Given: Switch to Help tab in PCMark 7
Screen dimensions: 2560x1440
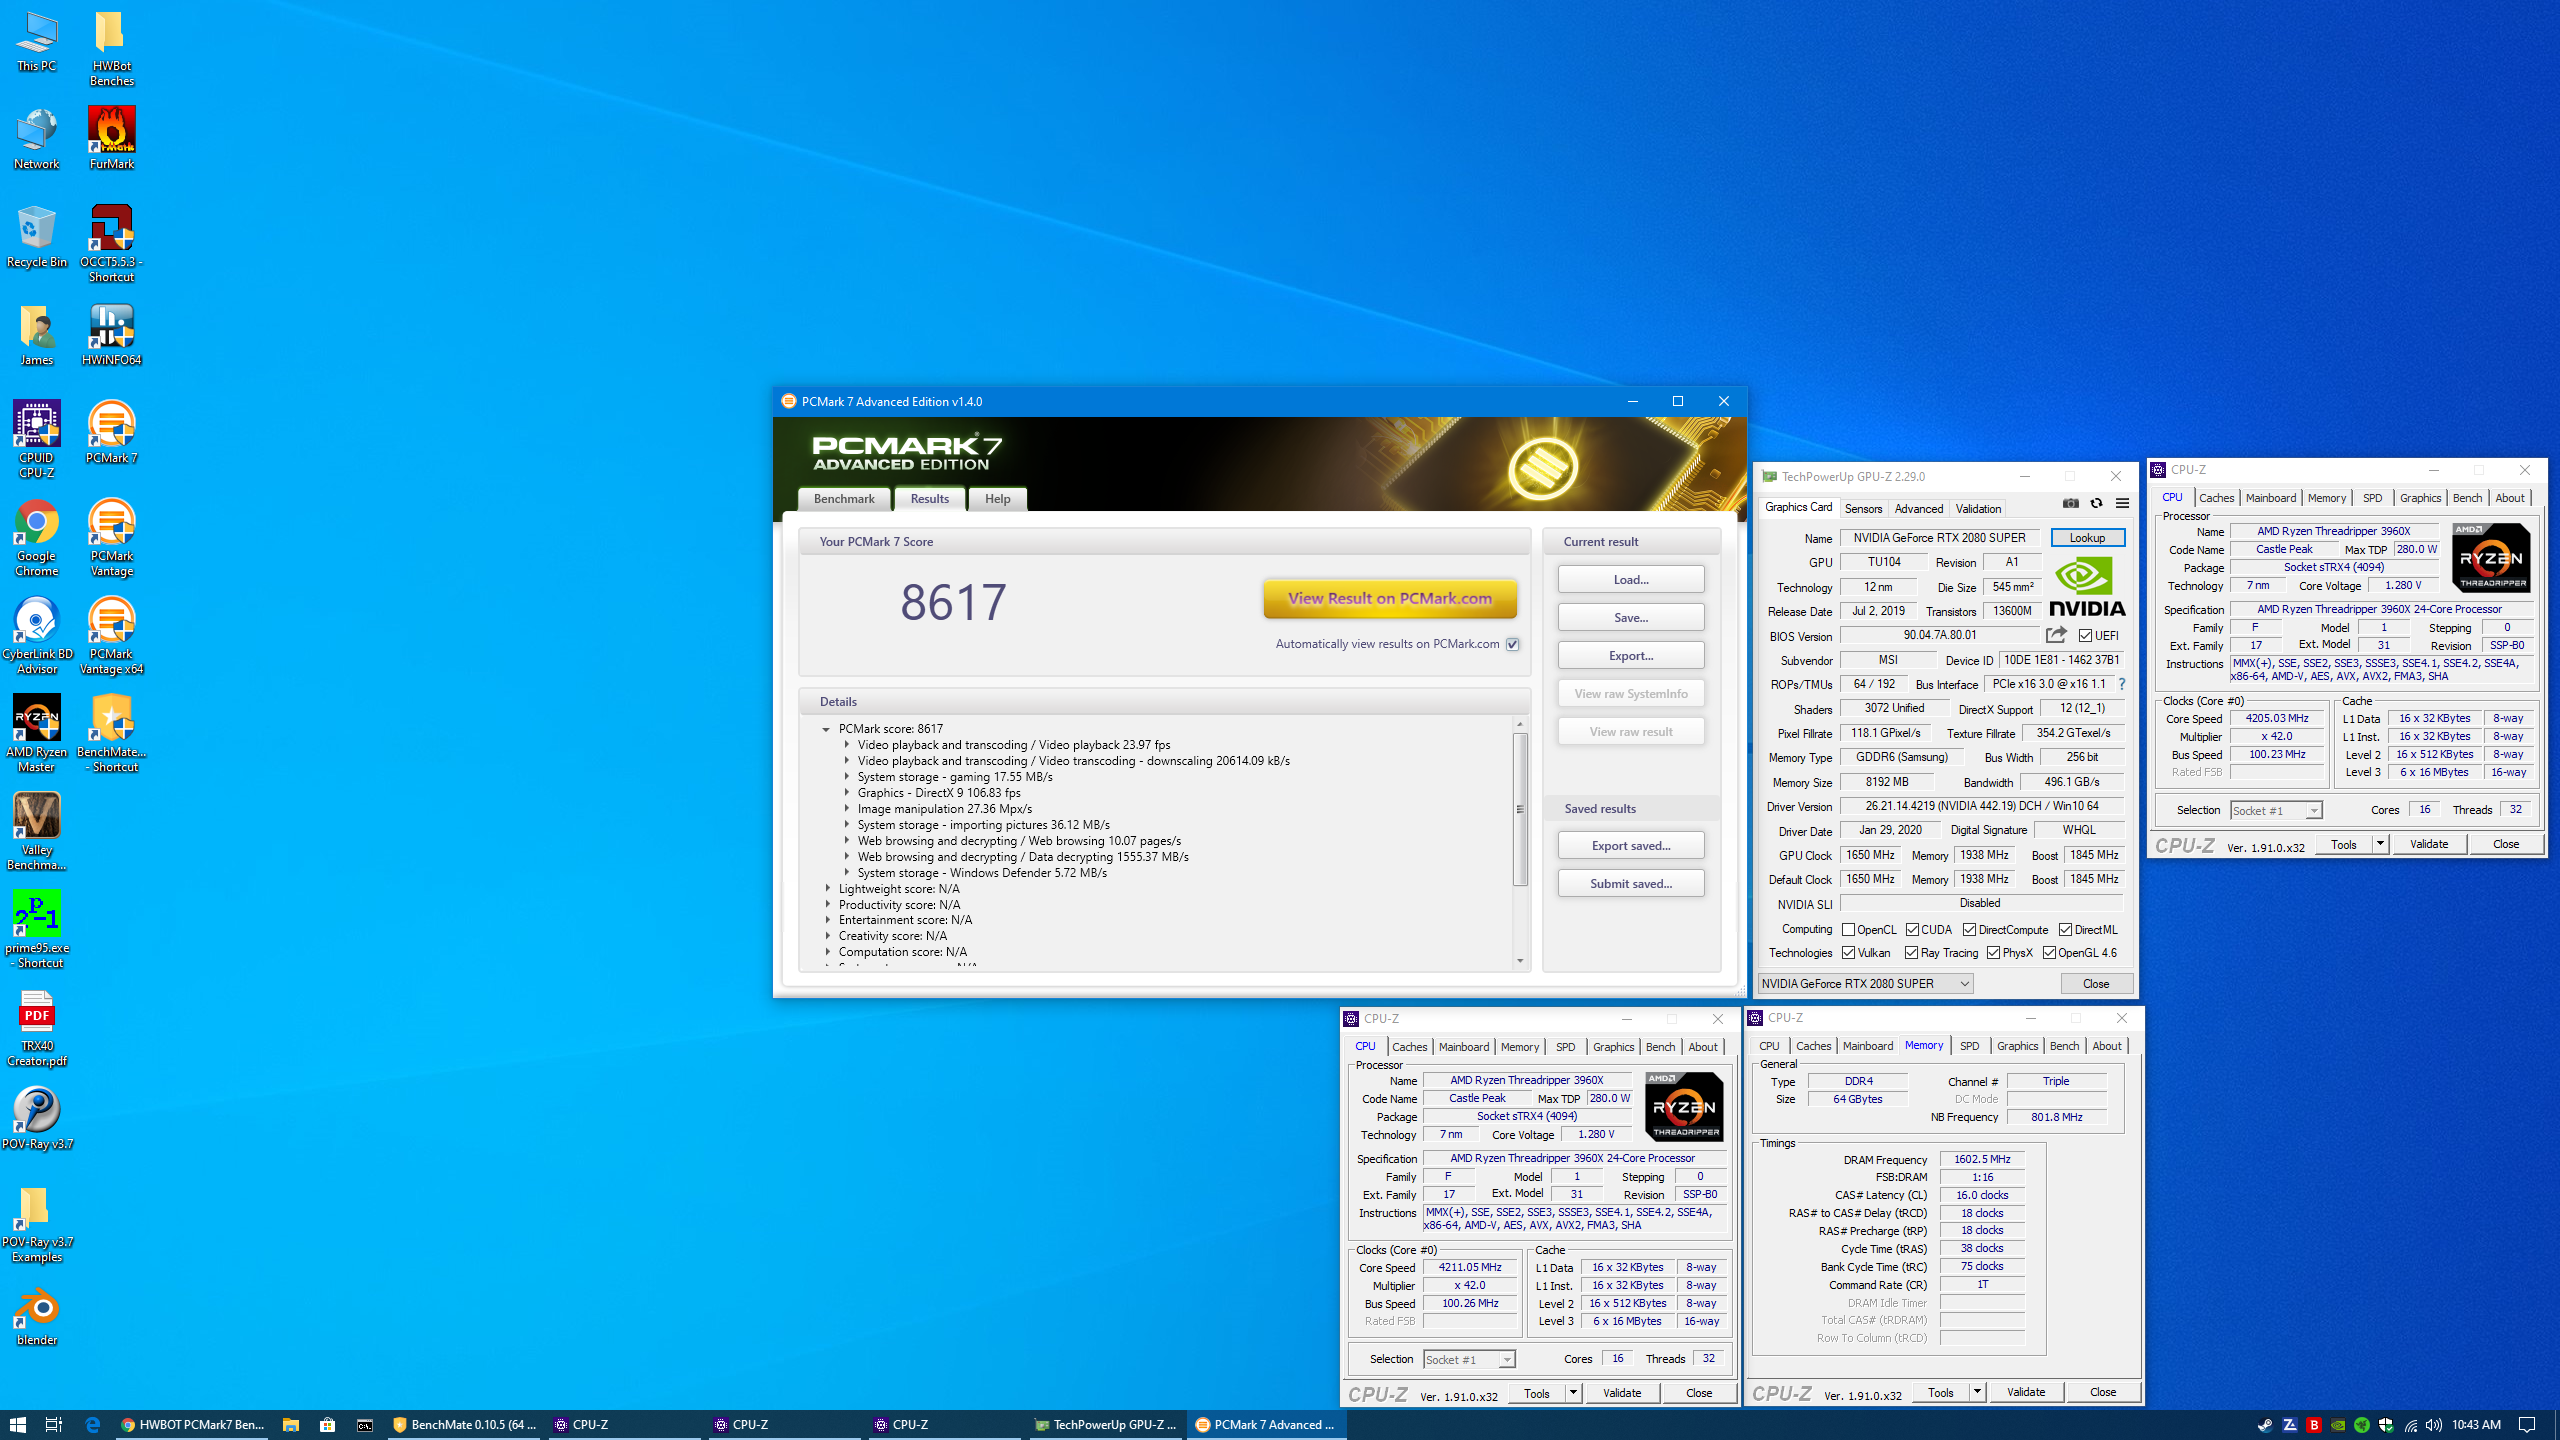Looking at the screenshot, I should [997, 499].
